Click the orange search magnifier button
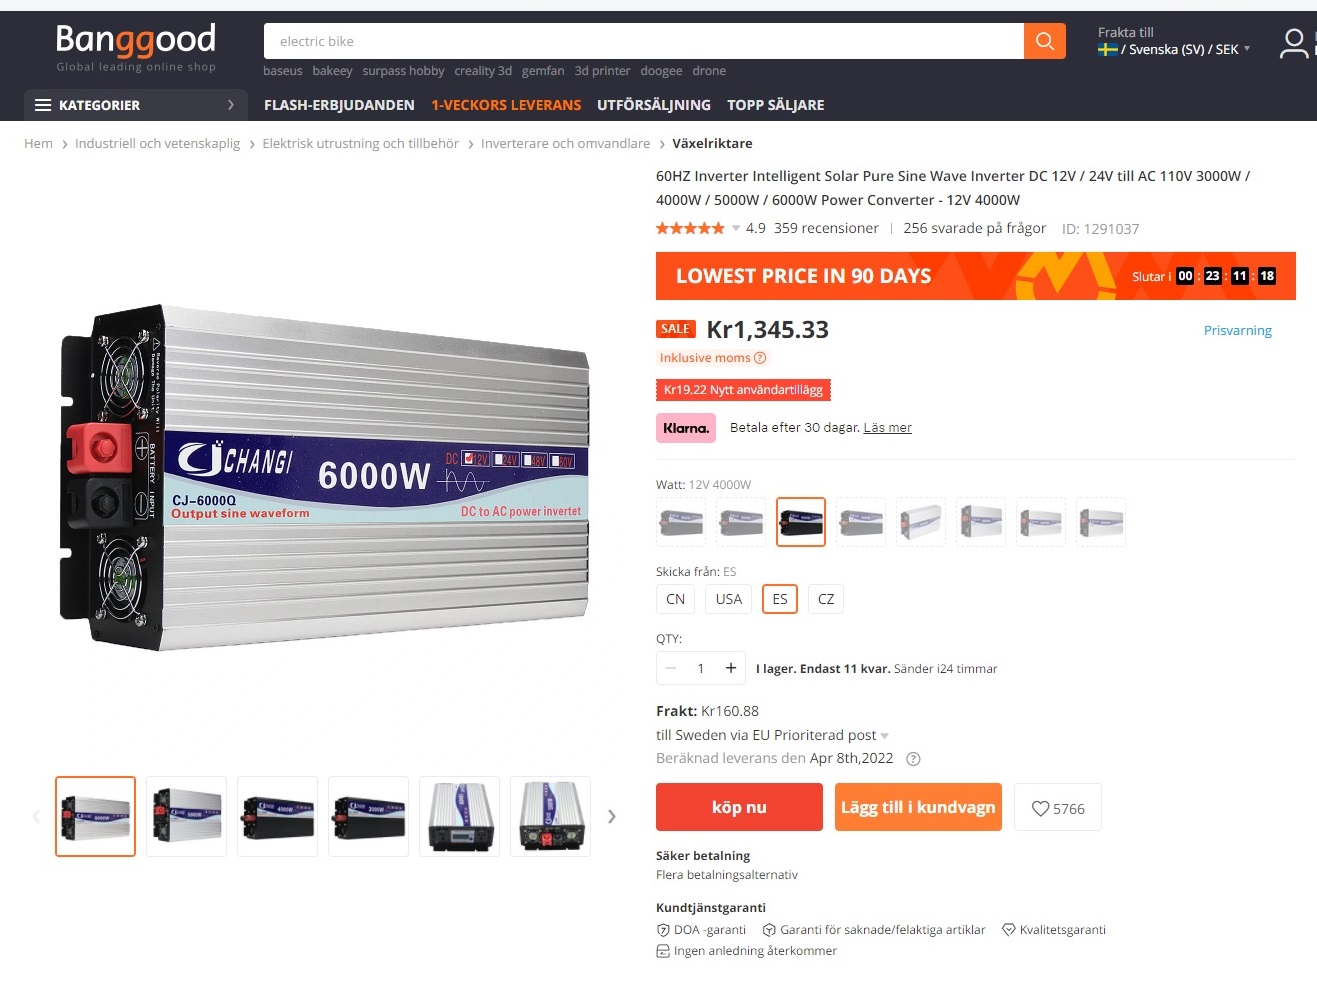 coord(1044,41)
